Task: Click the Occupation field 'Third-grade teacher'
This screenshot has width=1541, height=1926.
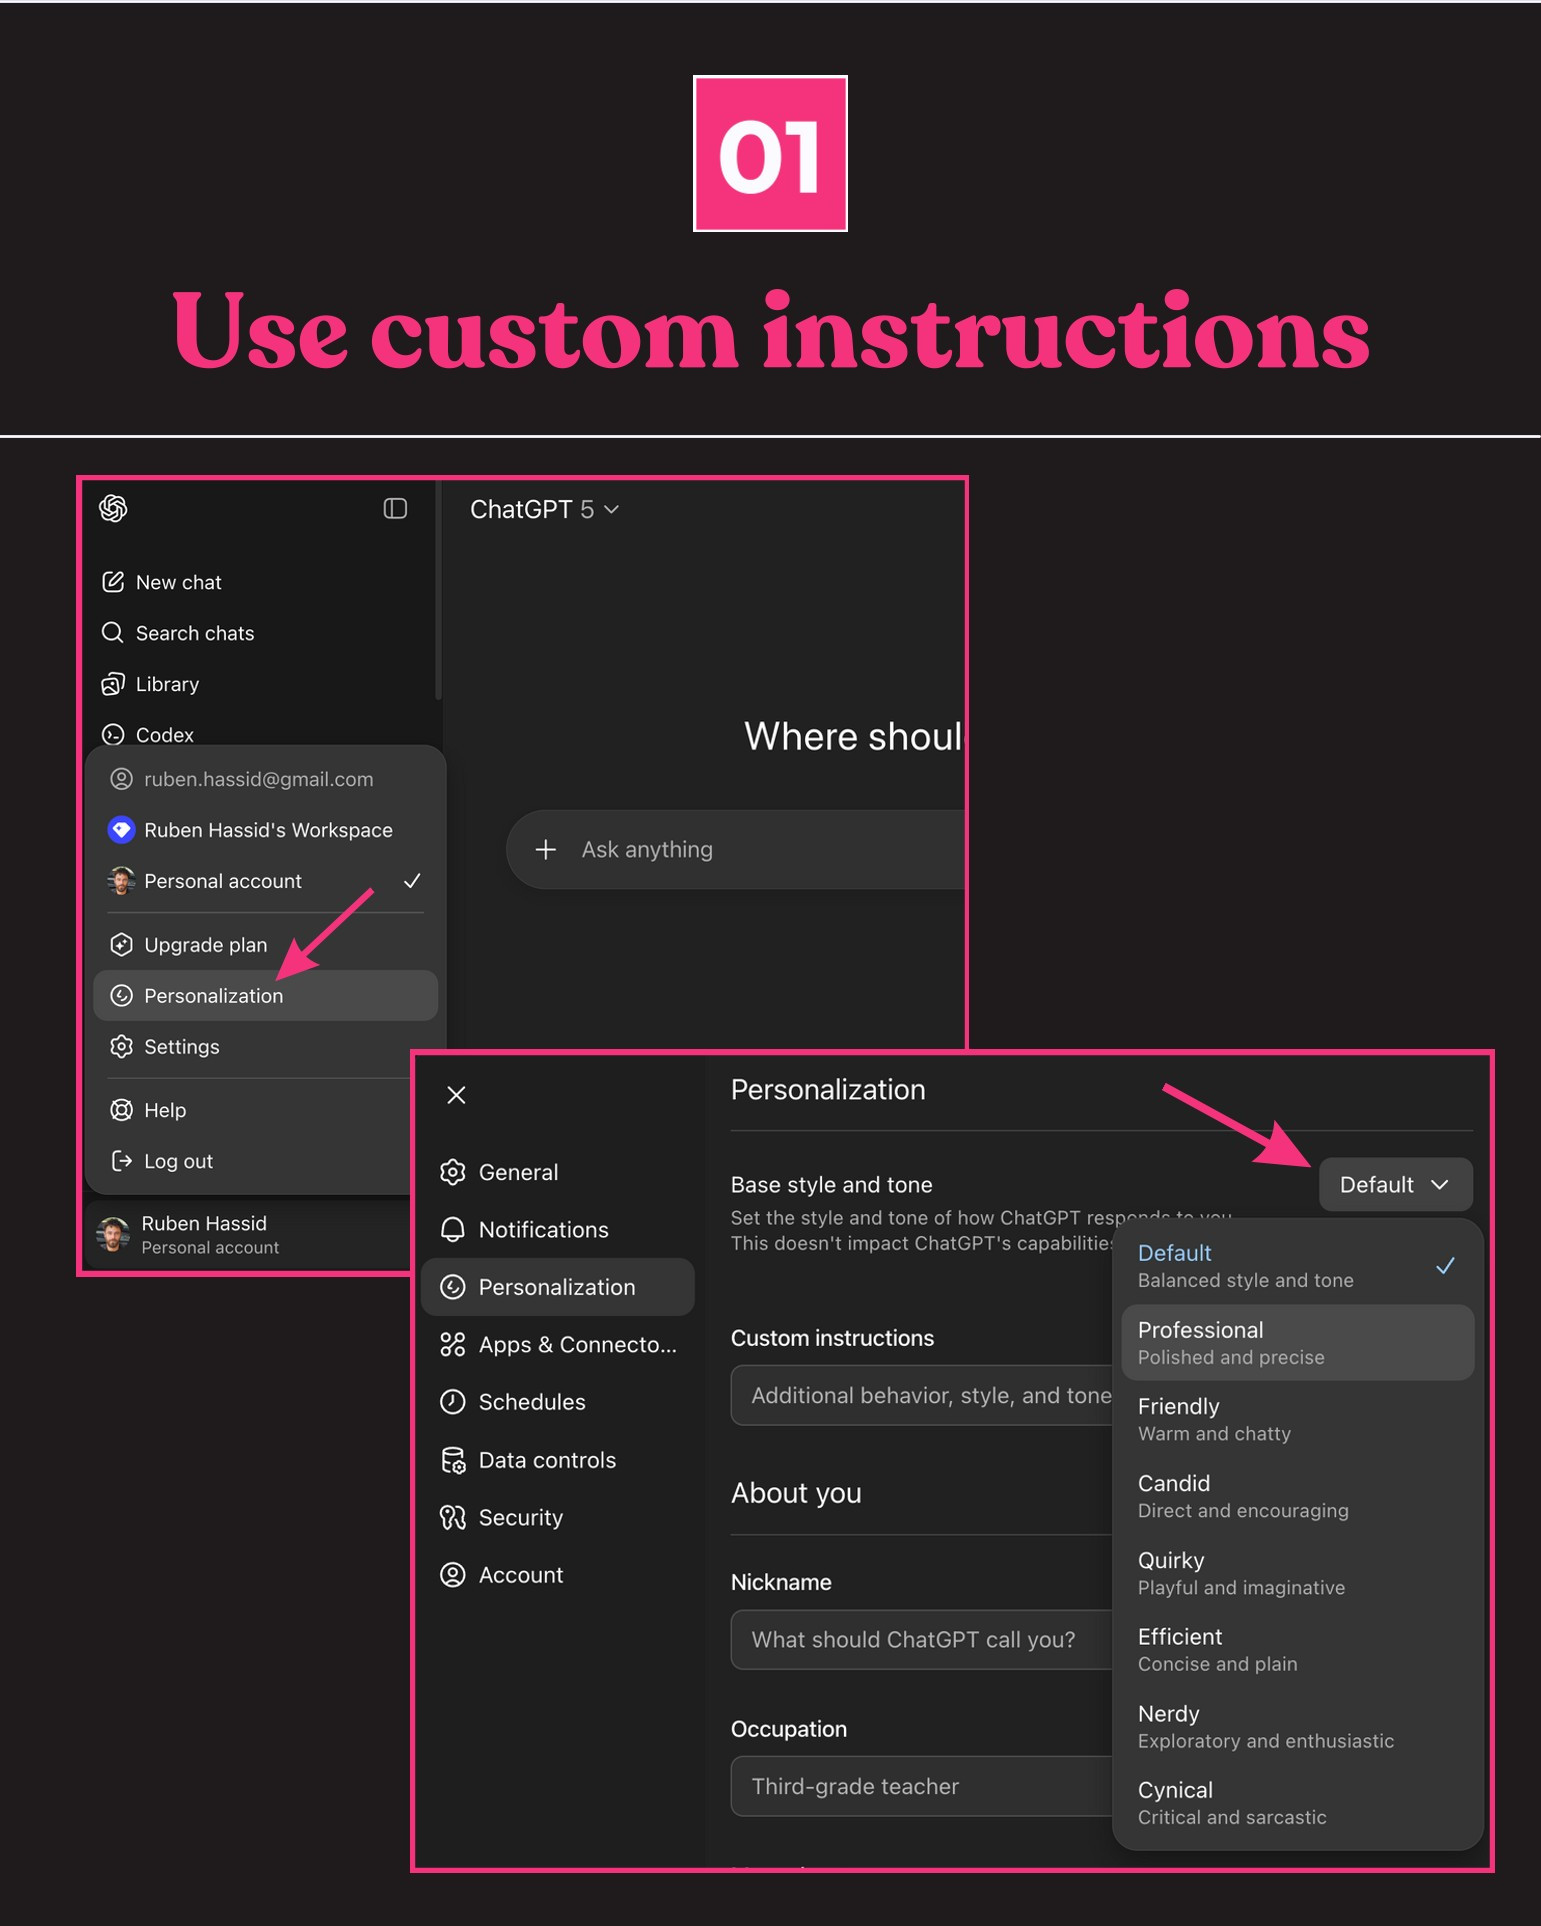Action: click(x=922, y=1787)
